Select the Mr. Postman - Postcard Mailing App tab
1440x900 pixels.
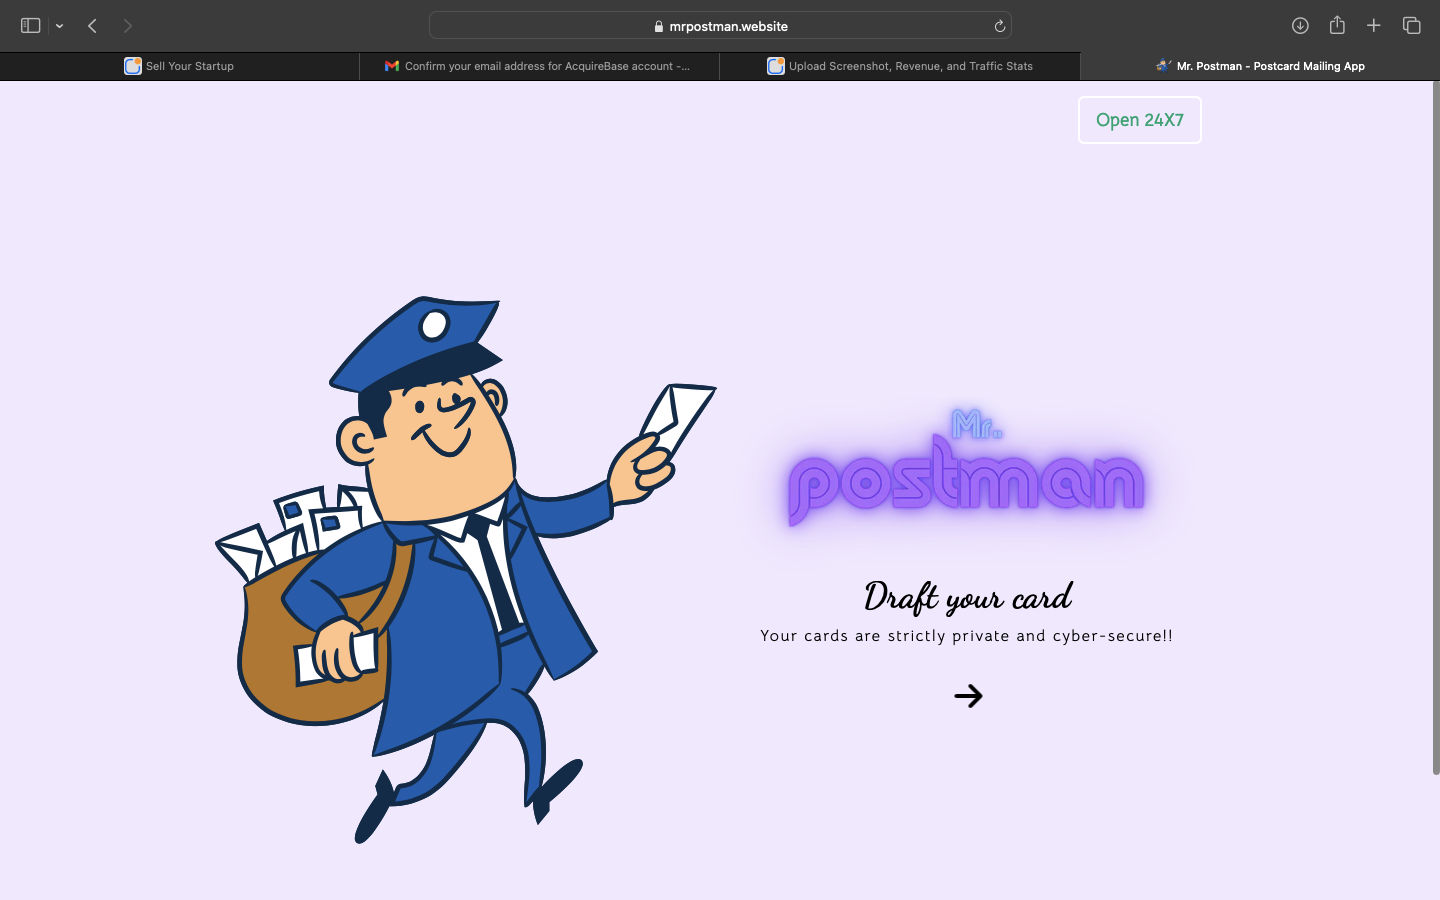[1260, 66]
